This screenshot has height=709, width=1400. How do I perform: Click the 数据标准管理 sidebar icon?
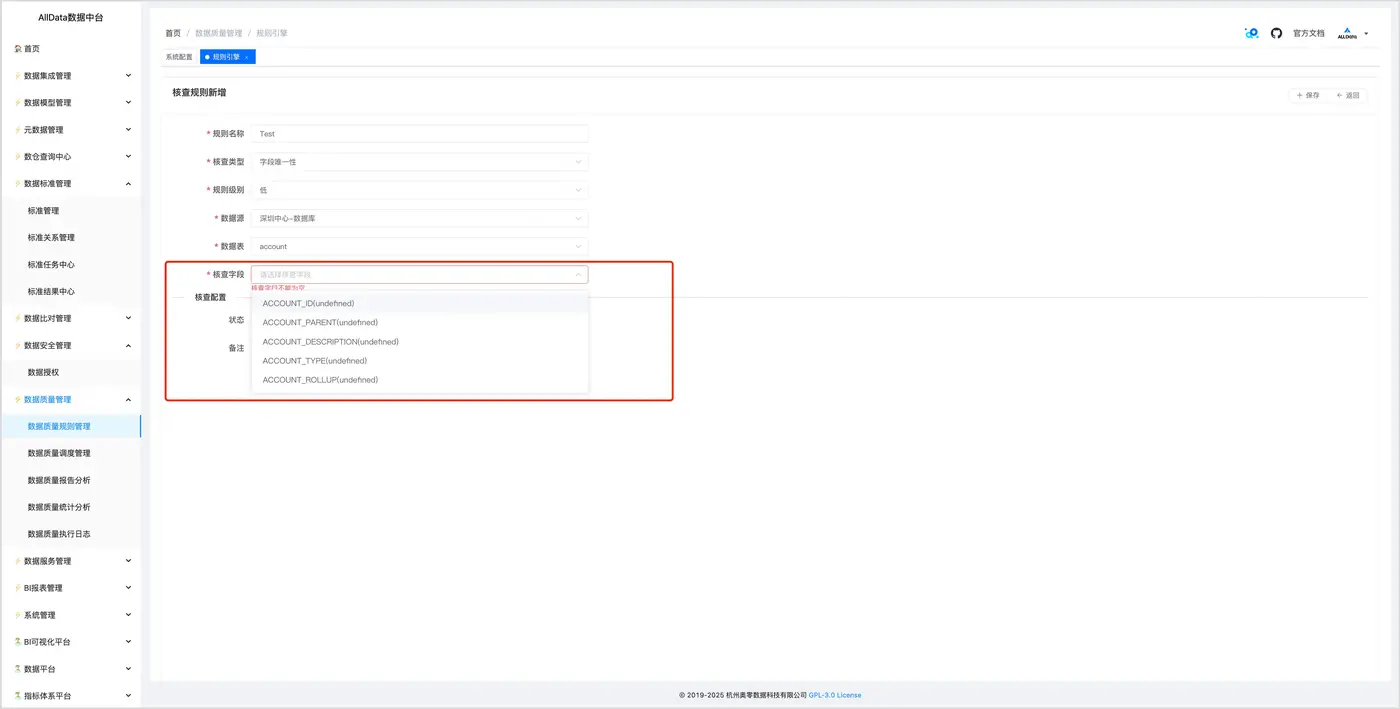18,184
